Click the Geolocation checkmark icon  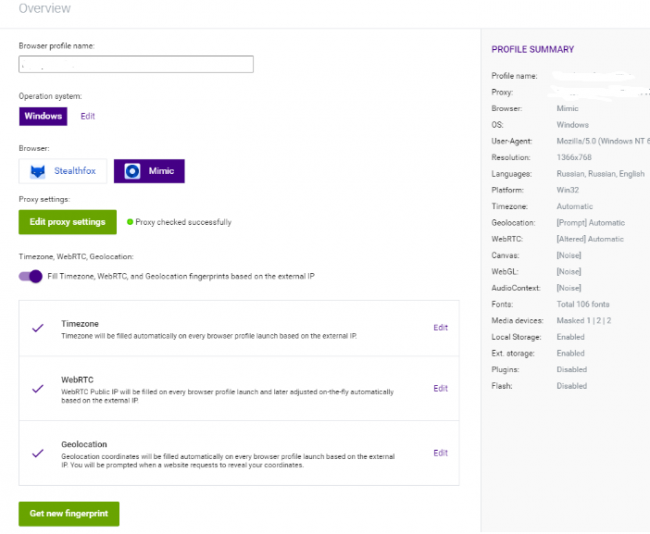[x=38, y=453]
